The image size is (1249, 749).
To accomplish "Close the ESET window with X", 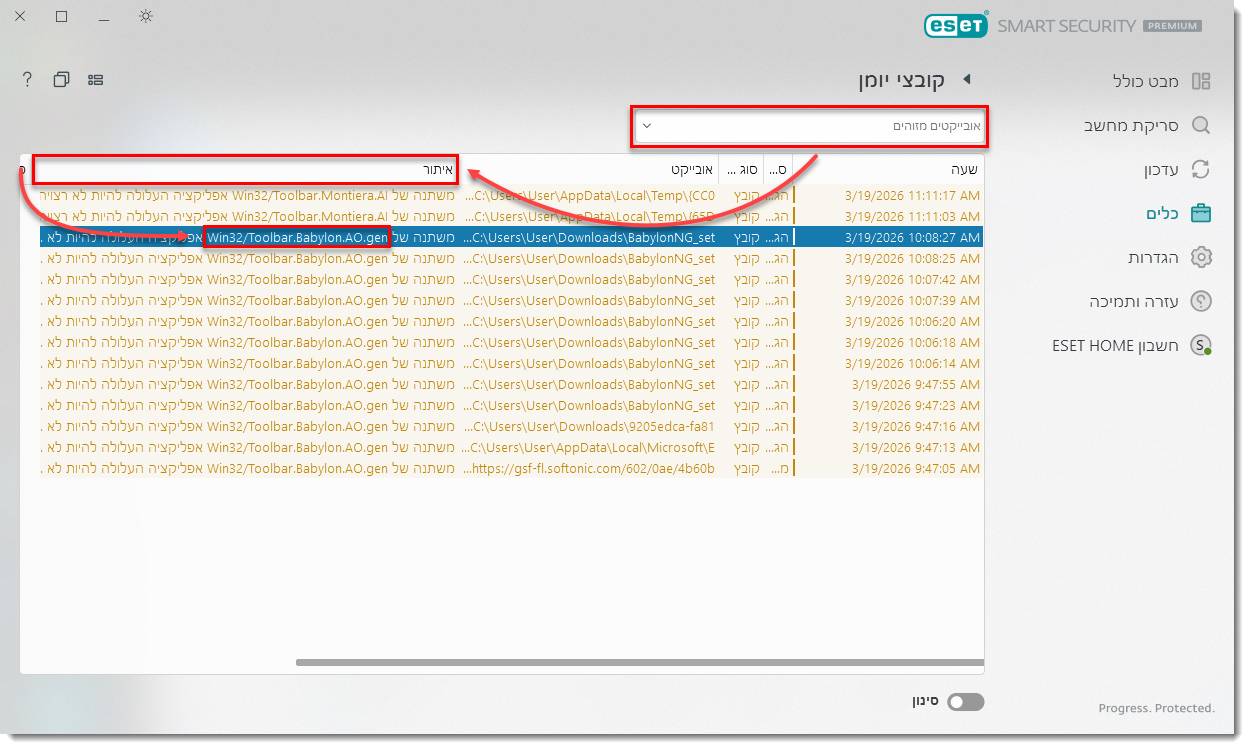I will pyautogui.click(x=21, y=16).
